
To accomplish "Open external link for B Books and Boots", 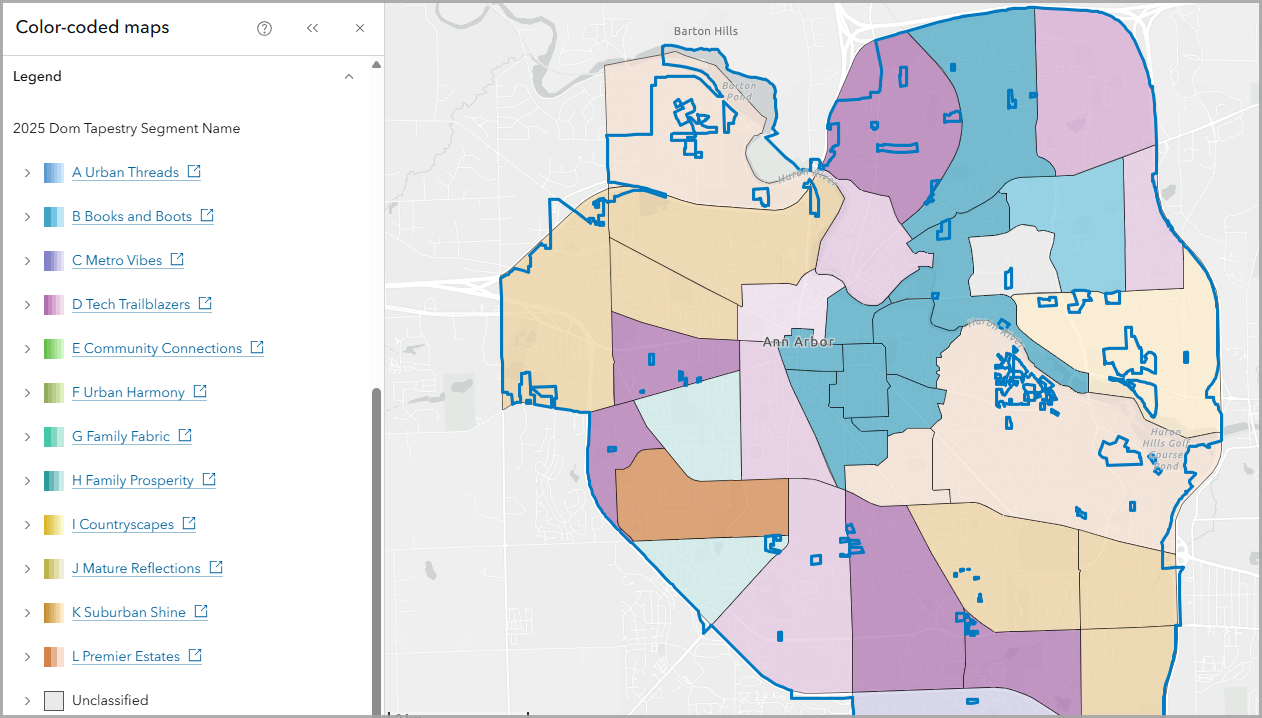I will [x=206, y=215].
